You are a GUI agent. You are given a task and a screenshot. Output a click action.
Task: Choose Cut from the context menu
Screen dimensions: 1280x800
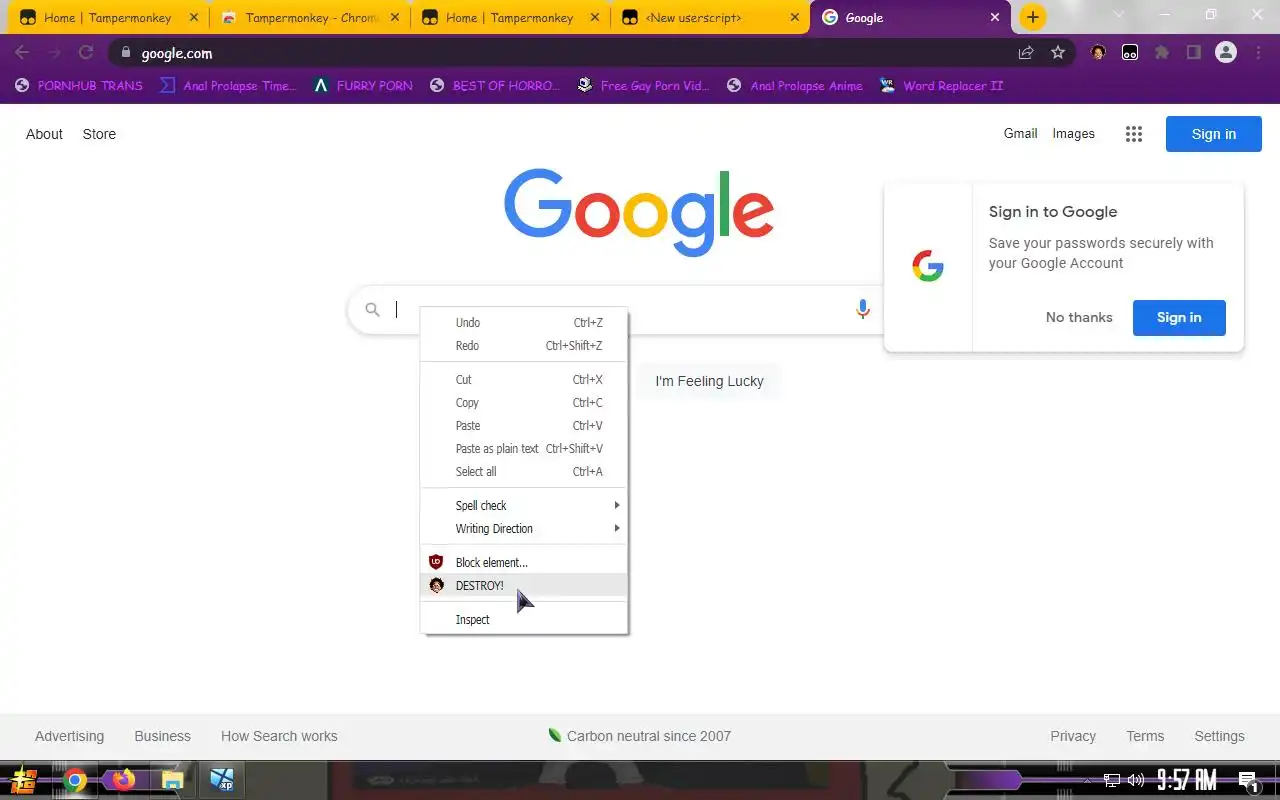pyautogui.click(x=524, y=380)
